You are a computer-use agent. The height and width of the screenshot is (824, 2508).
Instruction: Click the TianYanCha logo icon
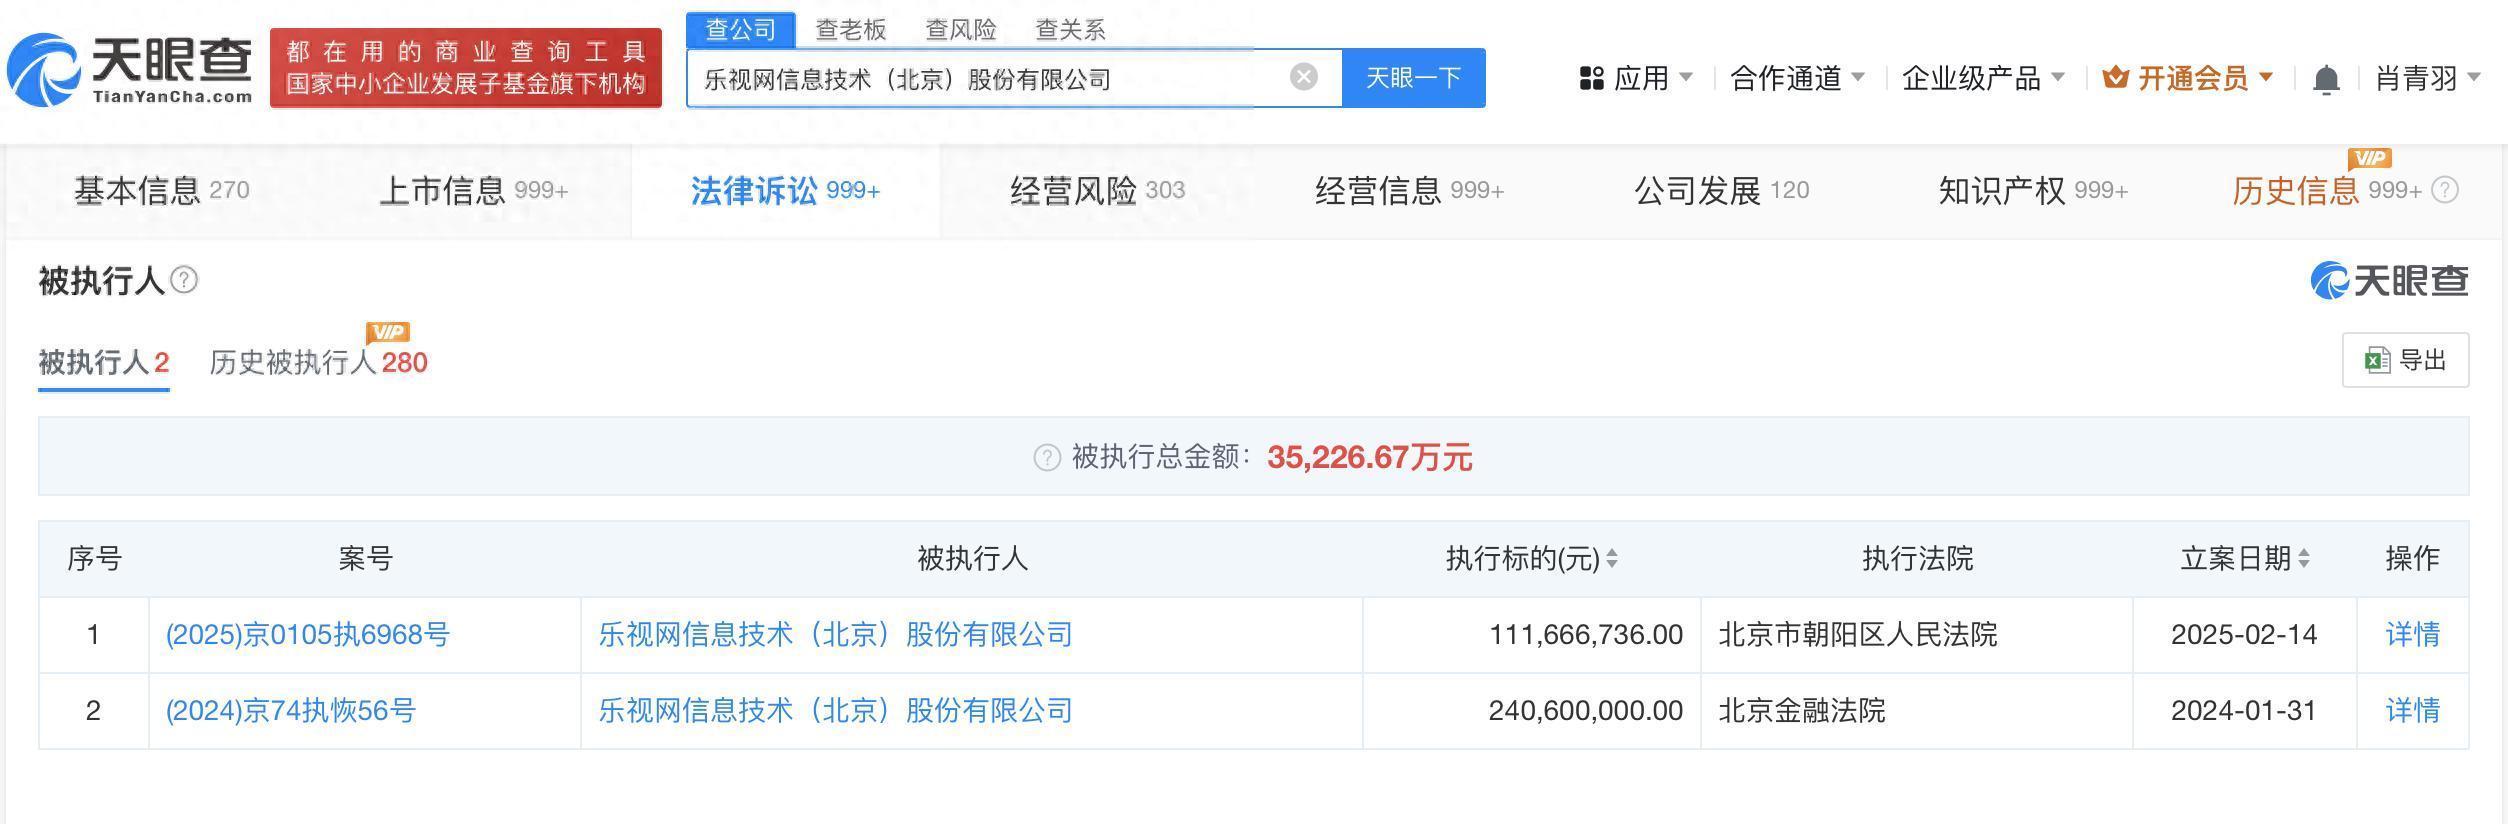tap(44, 69)
